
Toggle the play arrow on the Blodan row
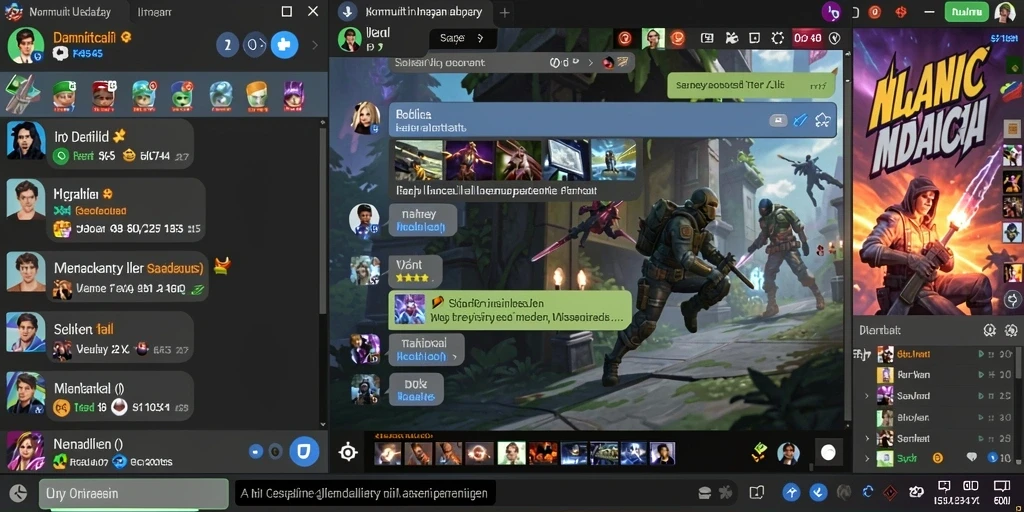981,417
